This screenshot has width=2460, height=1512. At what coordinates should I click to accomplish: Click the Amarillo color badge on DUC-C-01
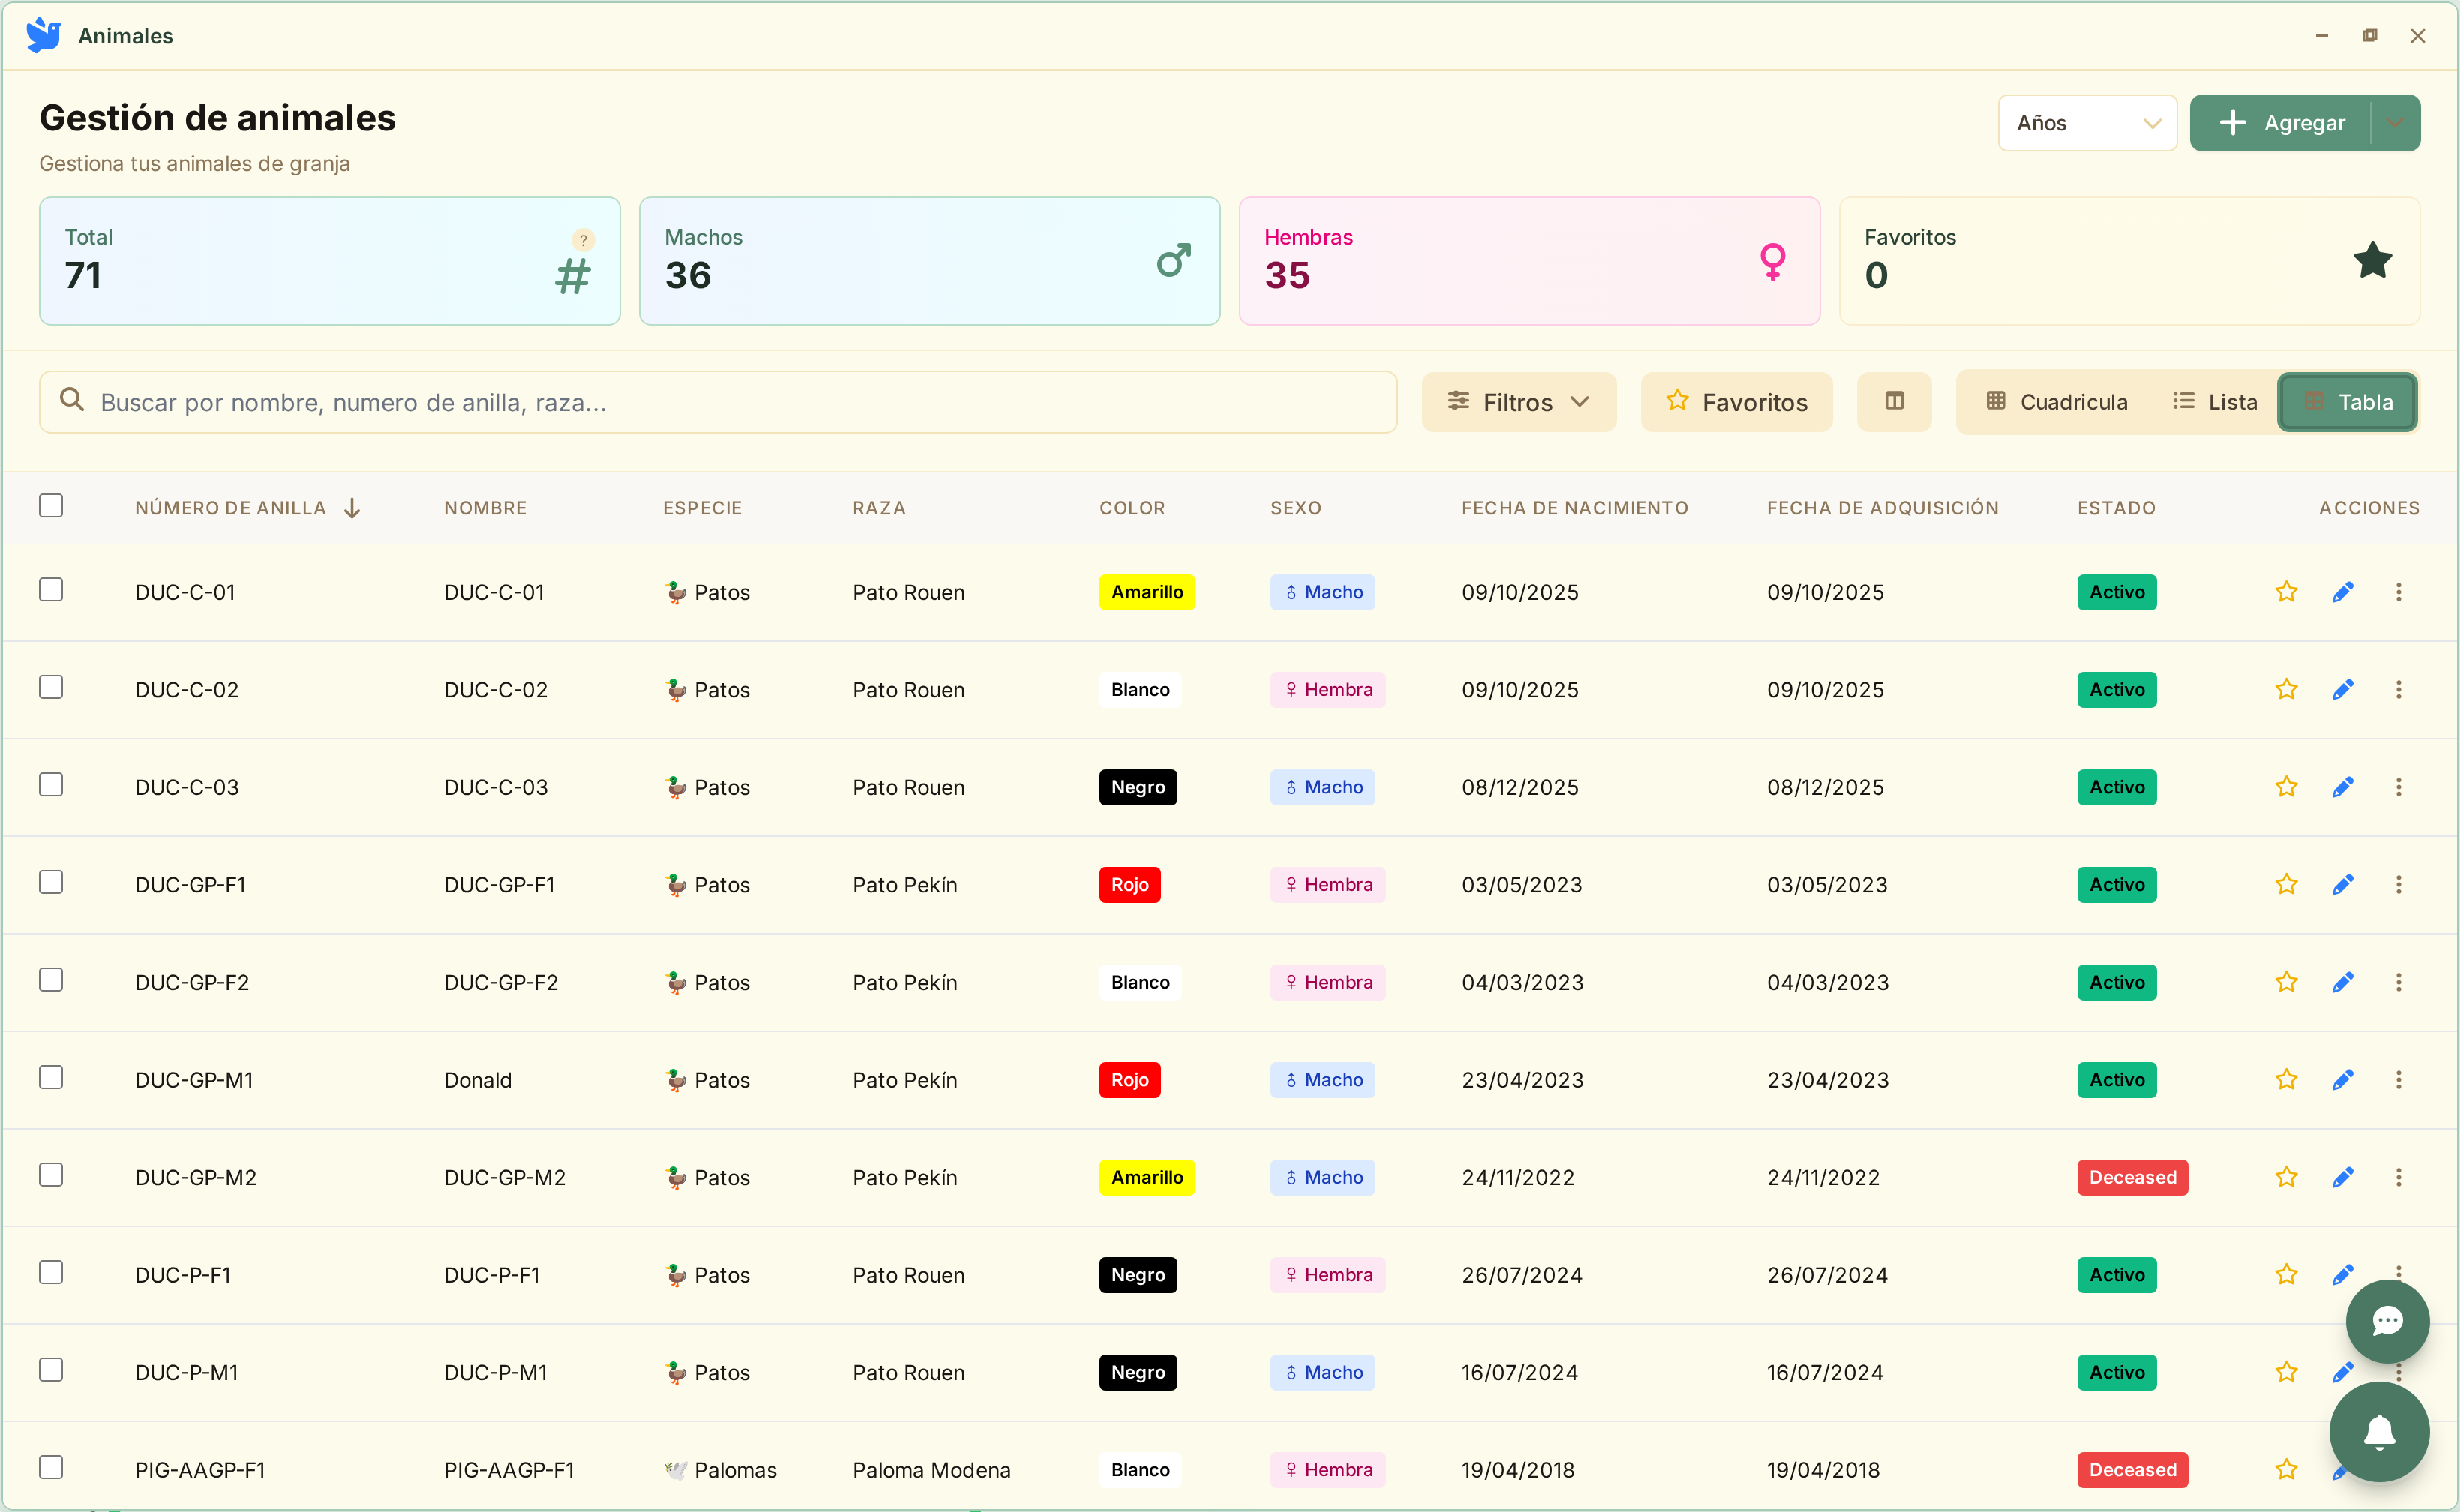(1146, 592)
